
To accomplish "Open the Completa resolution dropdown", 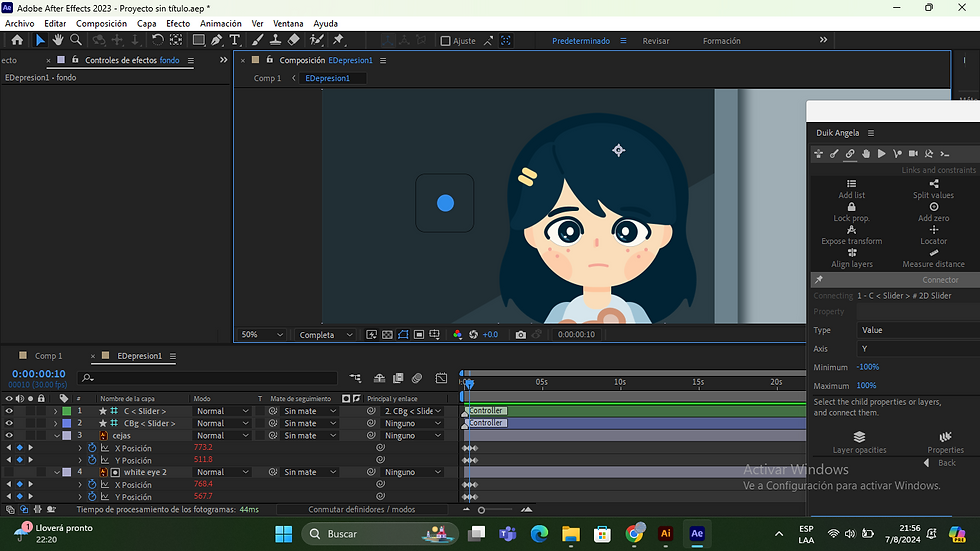I will 326,335.
